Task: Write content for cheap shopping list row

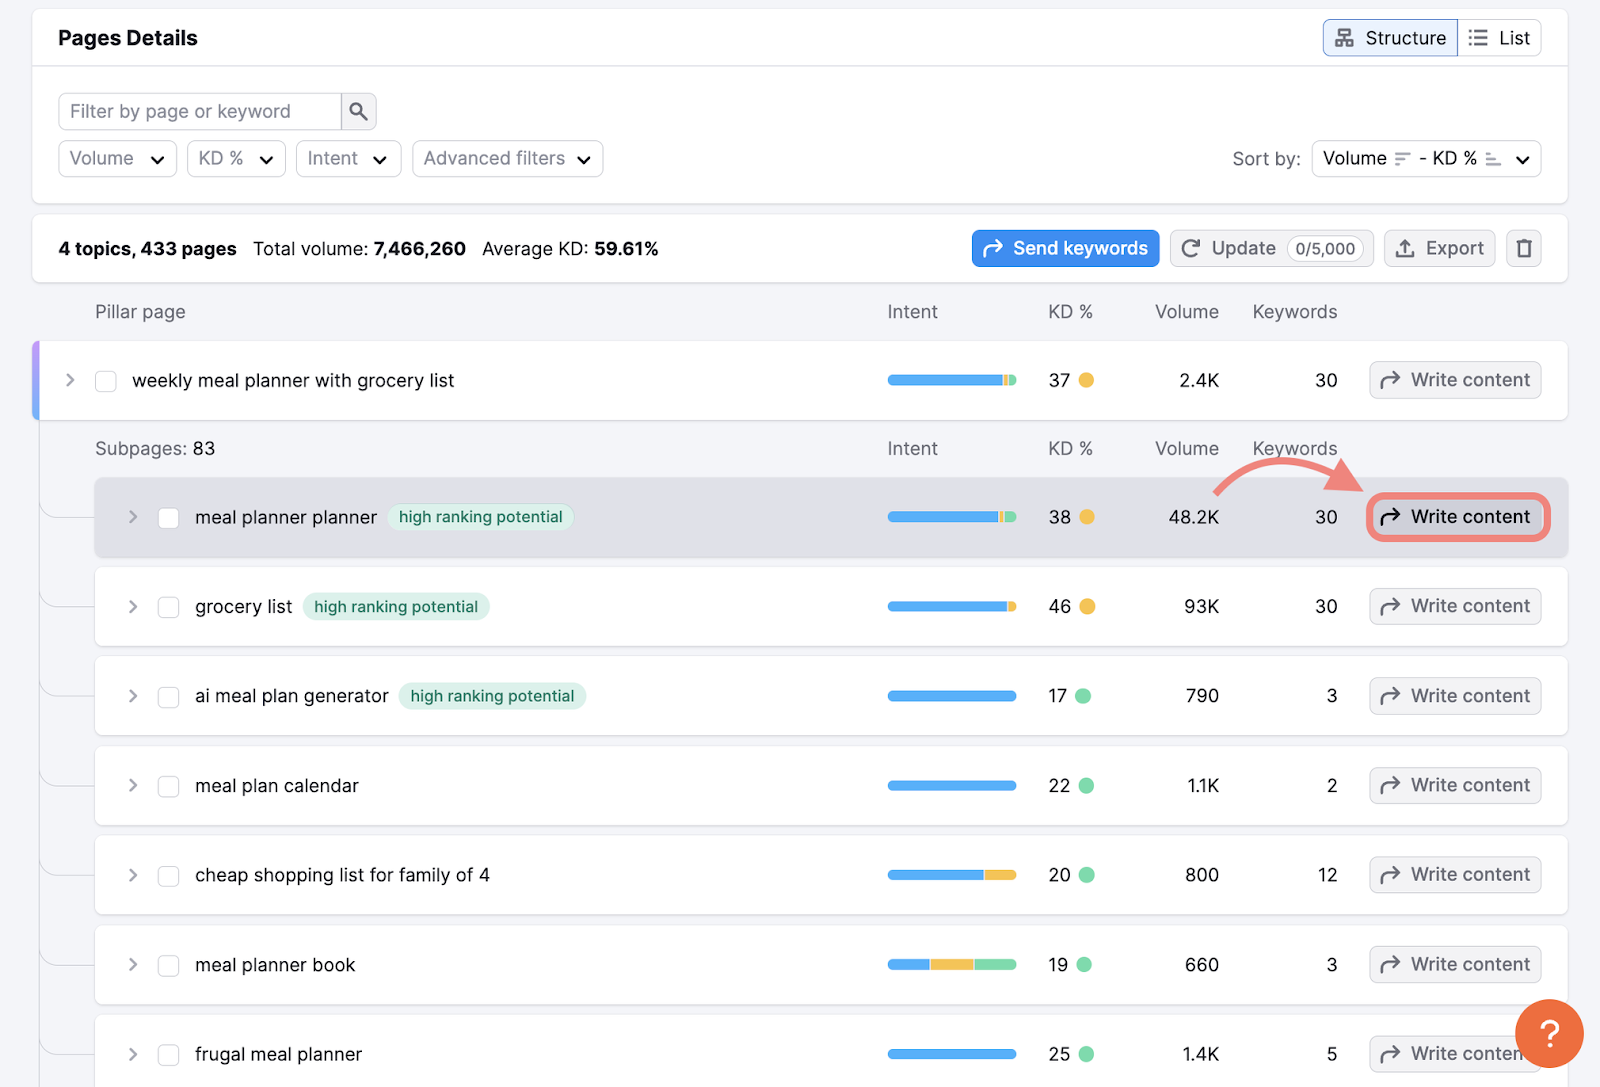Action: pos(1454,875)
